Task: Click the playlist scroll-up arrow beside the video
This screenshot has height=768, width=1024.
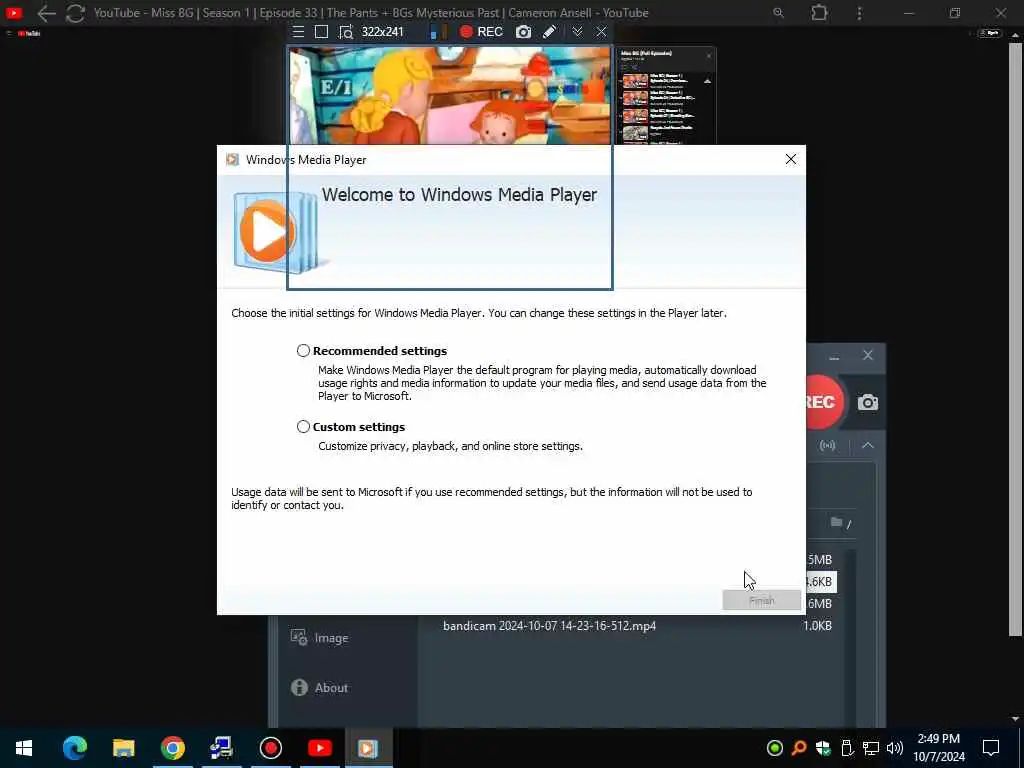Action: point(707,81)
